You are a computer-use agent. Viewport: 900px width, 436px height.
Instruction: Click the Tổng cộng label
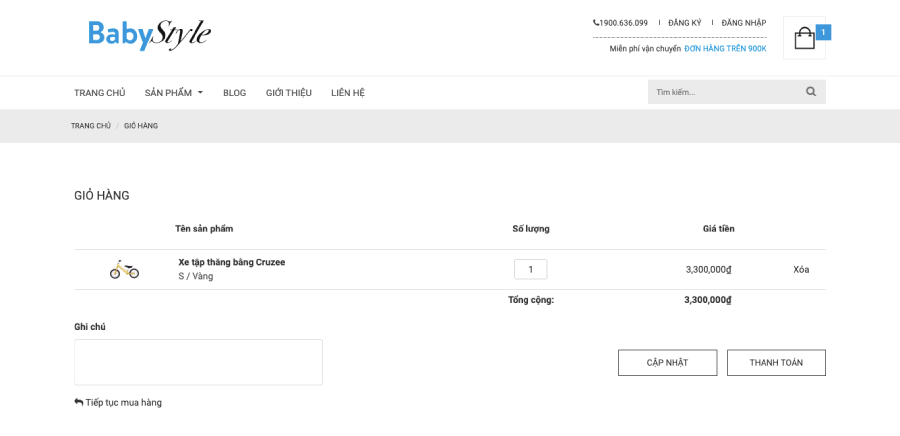(x=531, y=299)
